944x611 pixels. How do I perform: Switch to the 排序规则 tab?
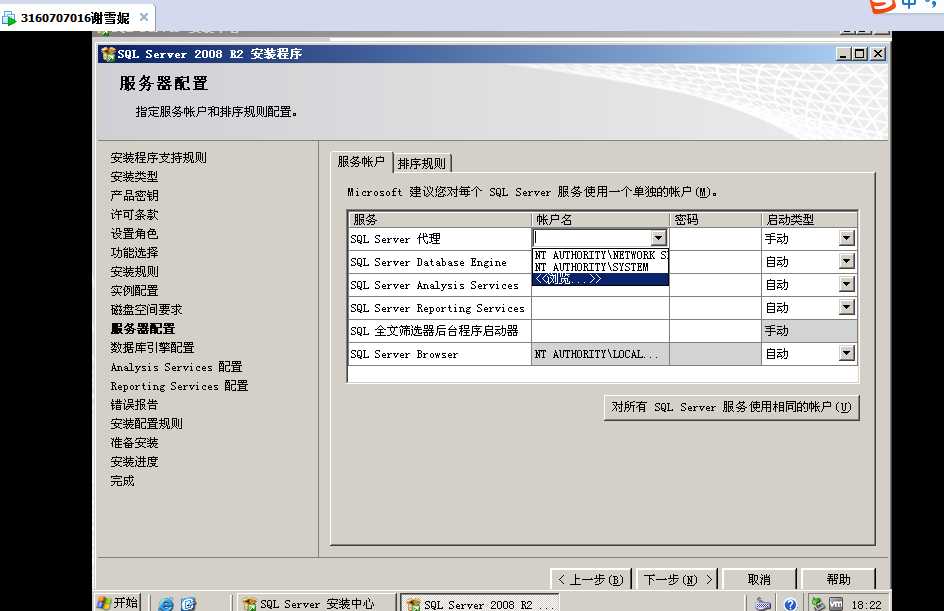tap(421, 163)
